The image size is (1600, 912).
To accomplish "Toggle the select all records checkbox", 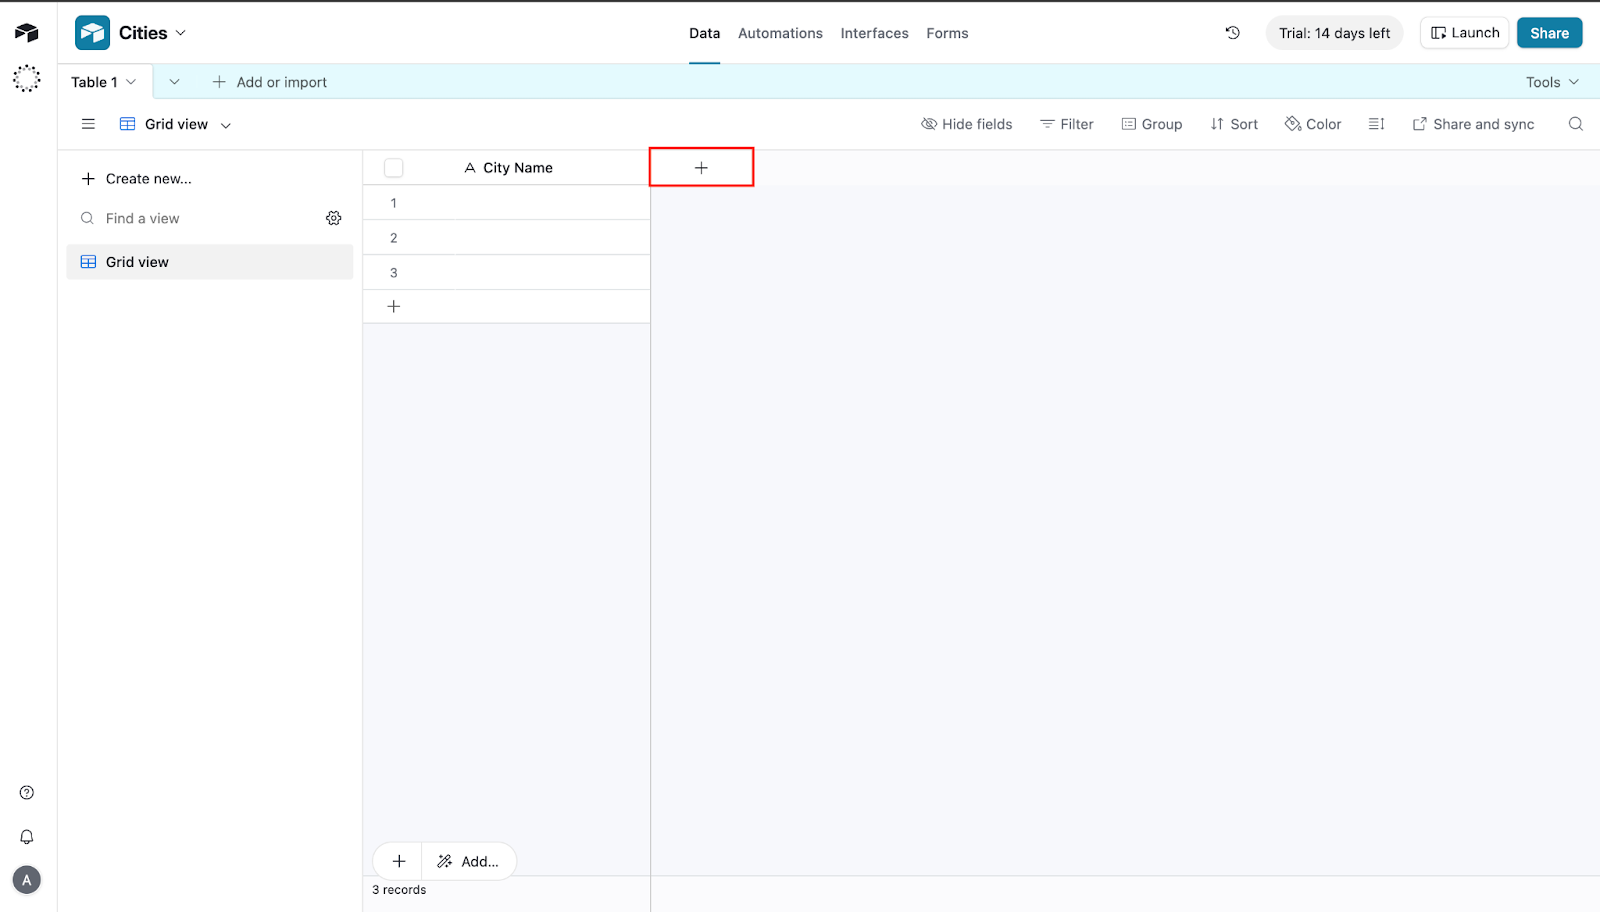I will tap(394, 168).
